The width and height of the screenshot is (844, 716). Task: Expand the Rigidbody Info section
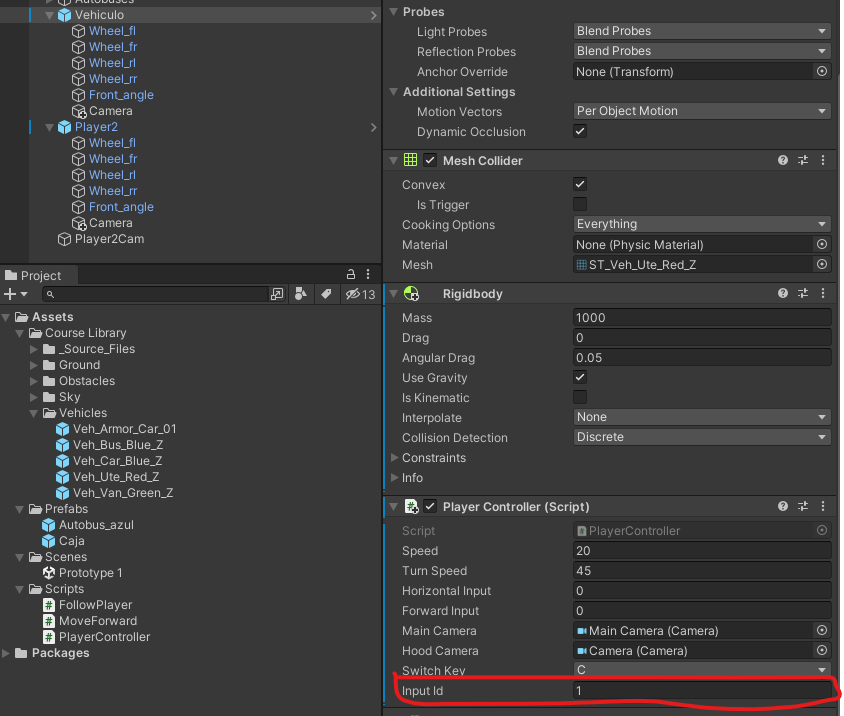point(395,478)
